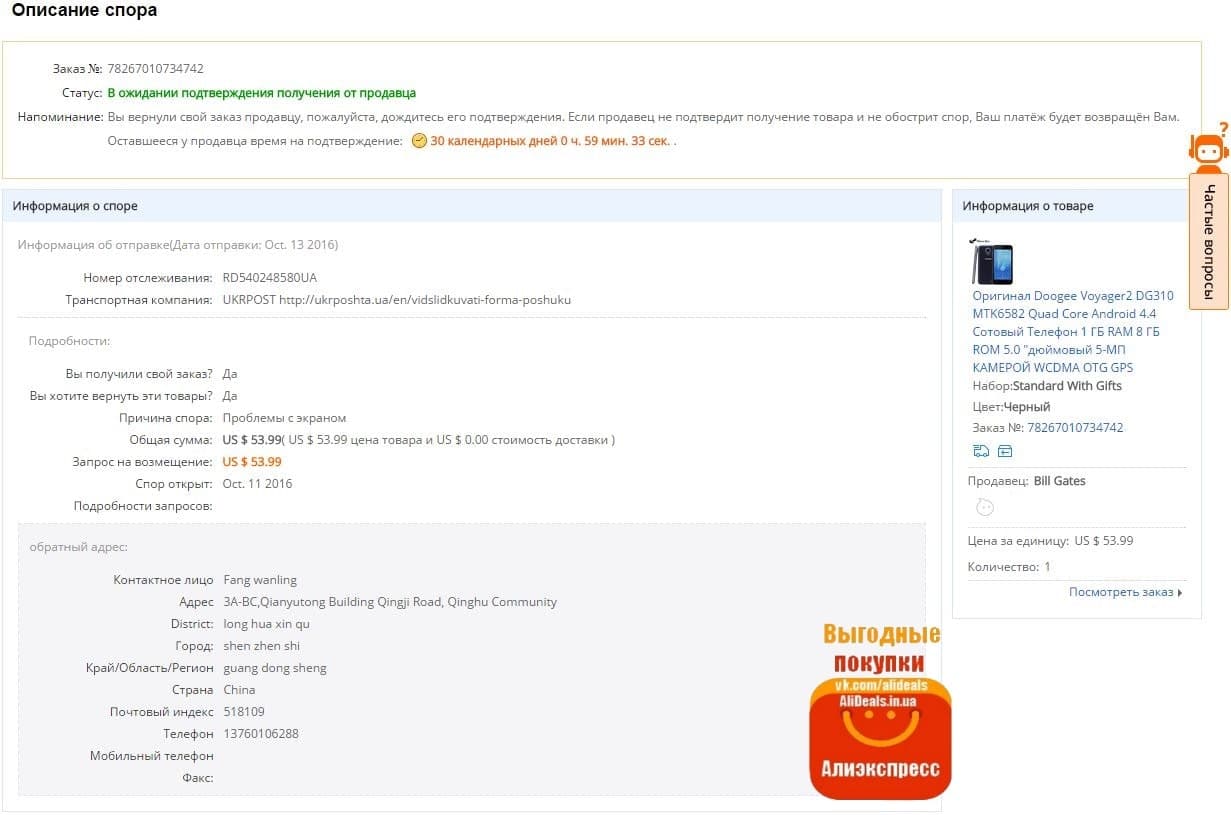Click the seller name Bill Gates
Screen dimensions: 1231x815
pos(1059,481)
